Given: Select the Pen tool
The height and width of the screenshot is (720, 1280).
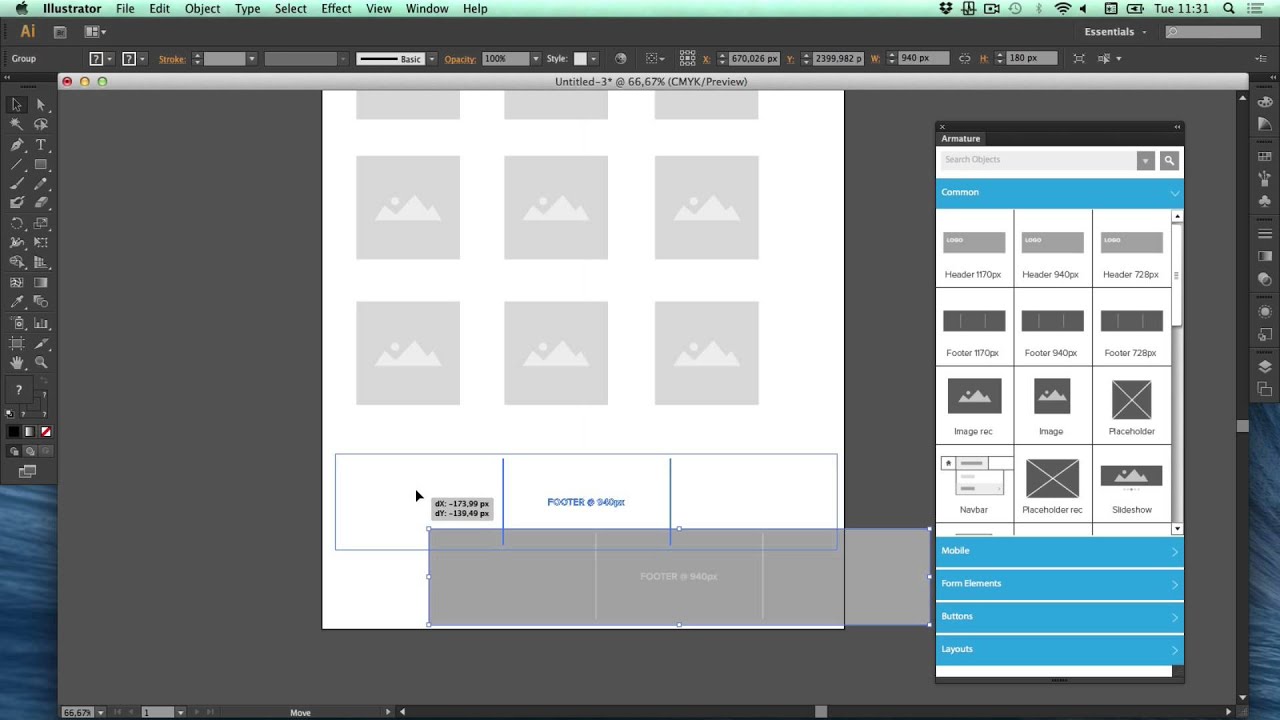Looking at the screenshot, I should coord(17,144).
